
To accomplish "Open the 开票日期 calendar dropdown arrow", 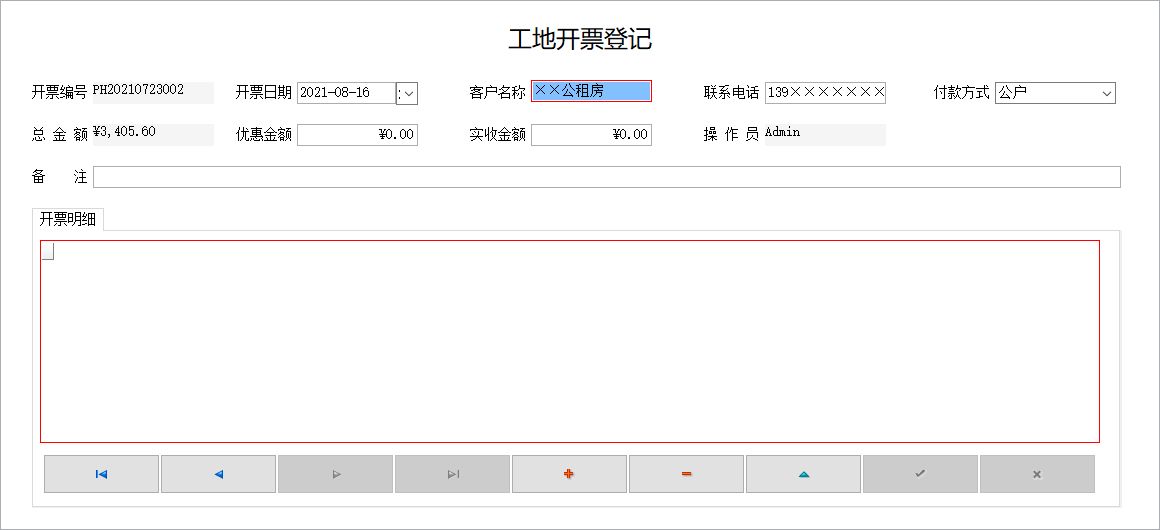I will coord(407,93).
